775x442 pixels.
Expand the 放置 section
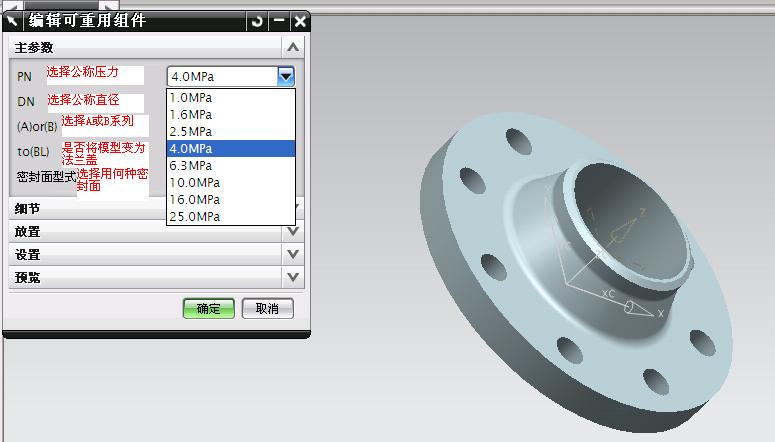click(293, 231)
